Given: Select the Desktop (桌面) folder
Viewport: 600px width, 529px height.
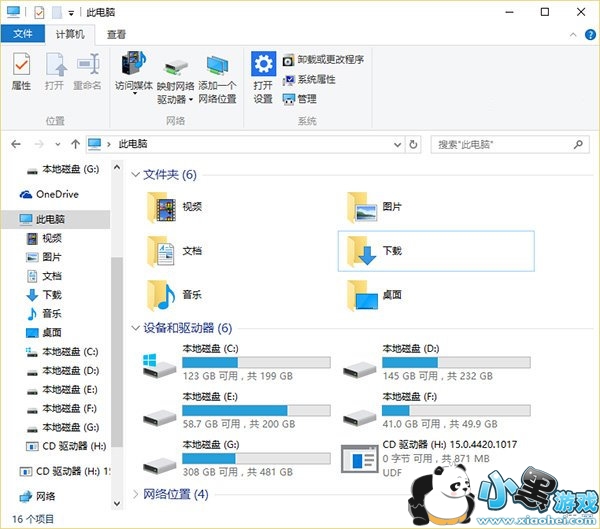Looking at the screenshot, I should click(x=374, y=295).
